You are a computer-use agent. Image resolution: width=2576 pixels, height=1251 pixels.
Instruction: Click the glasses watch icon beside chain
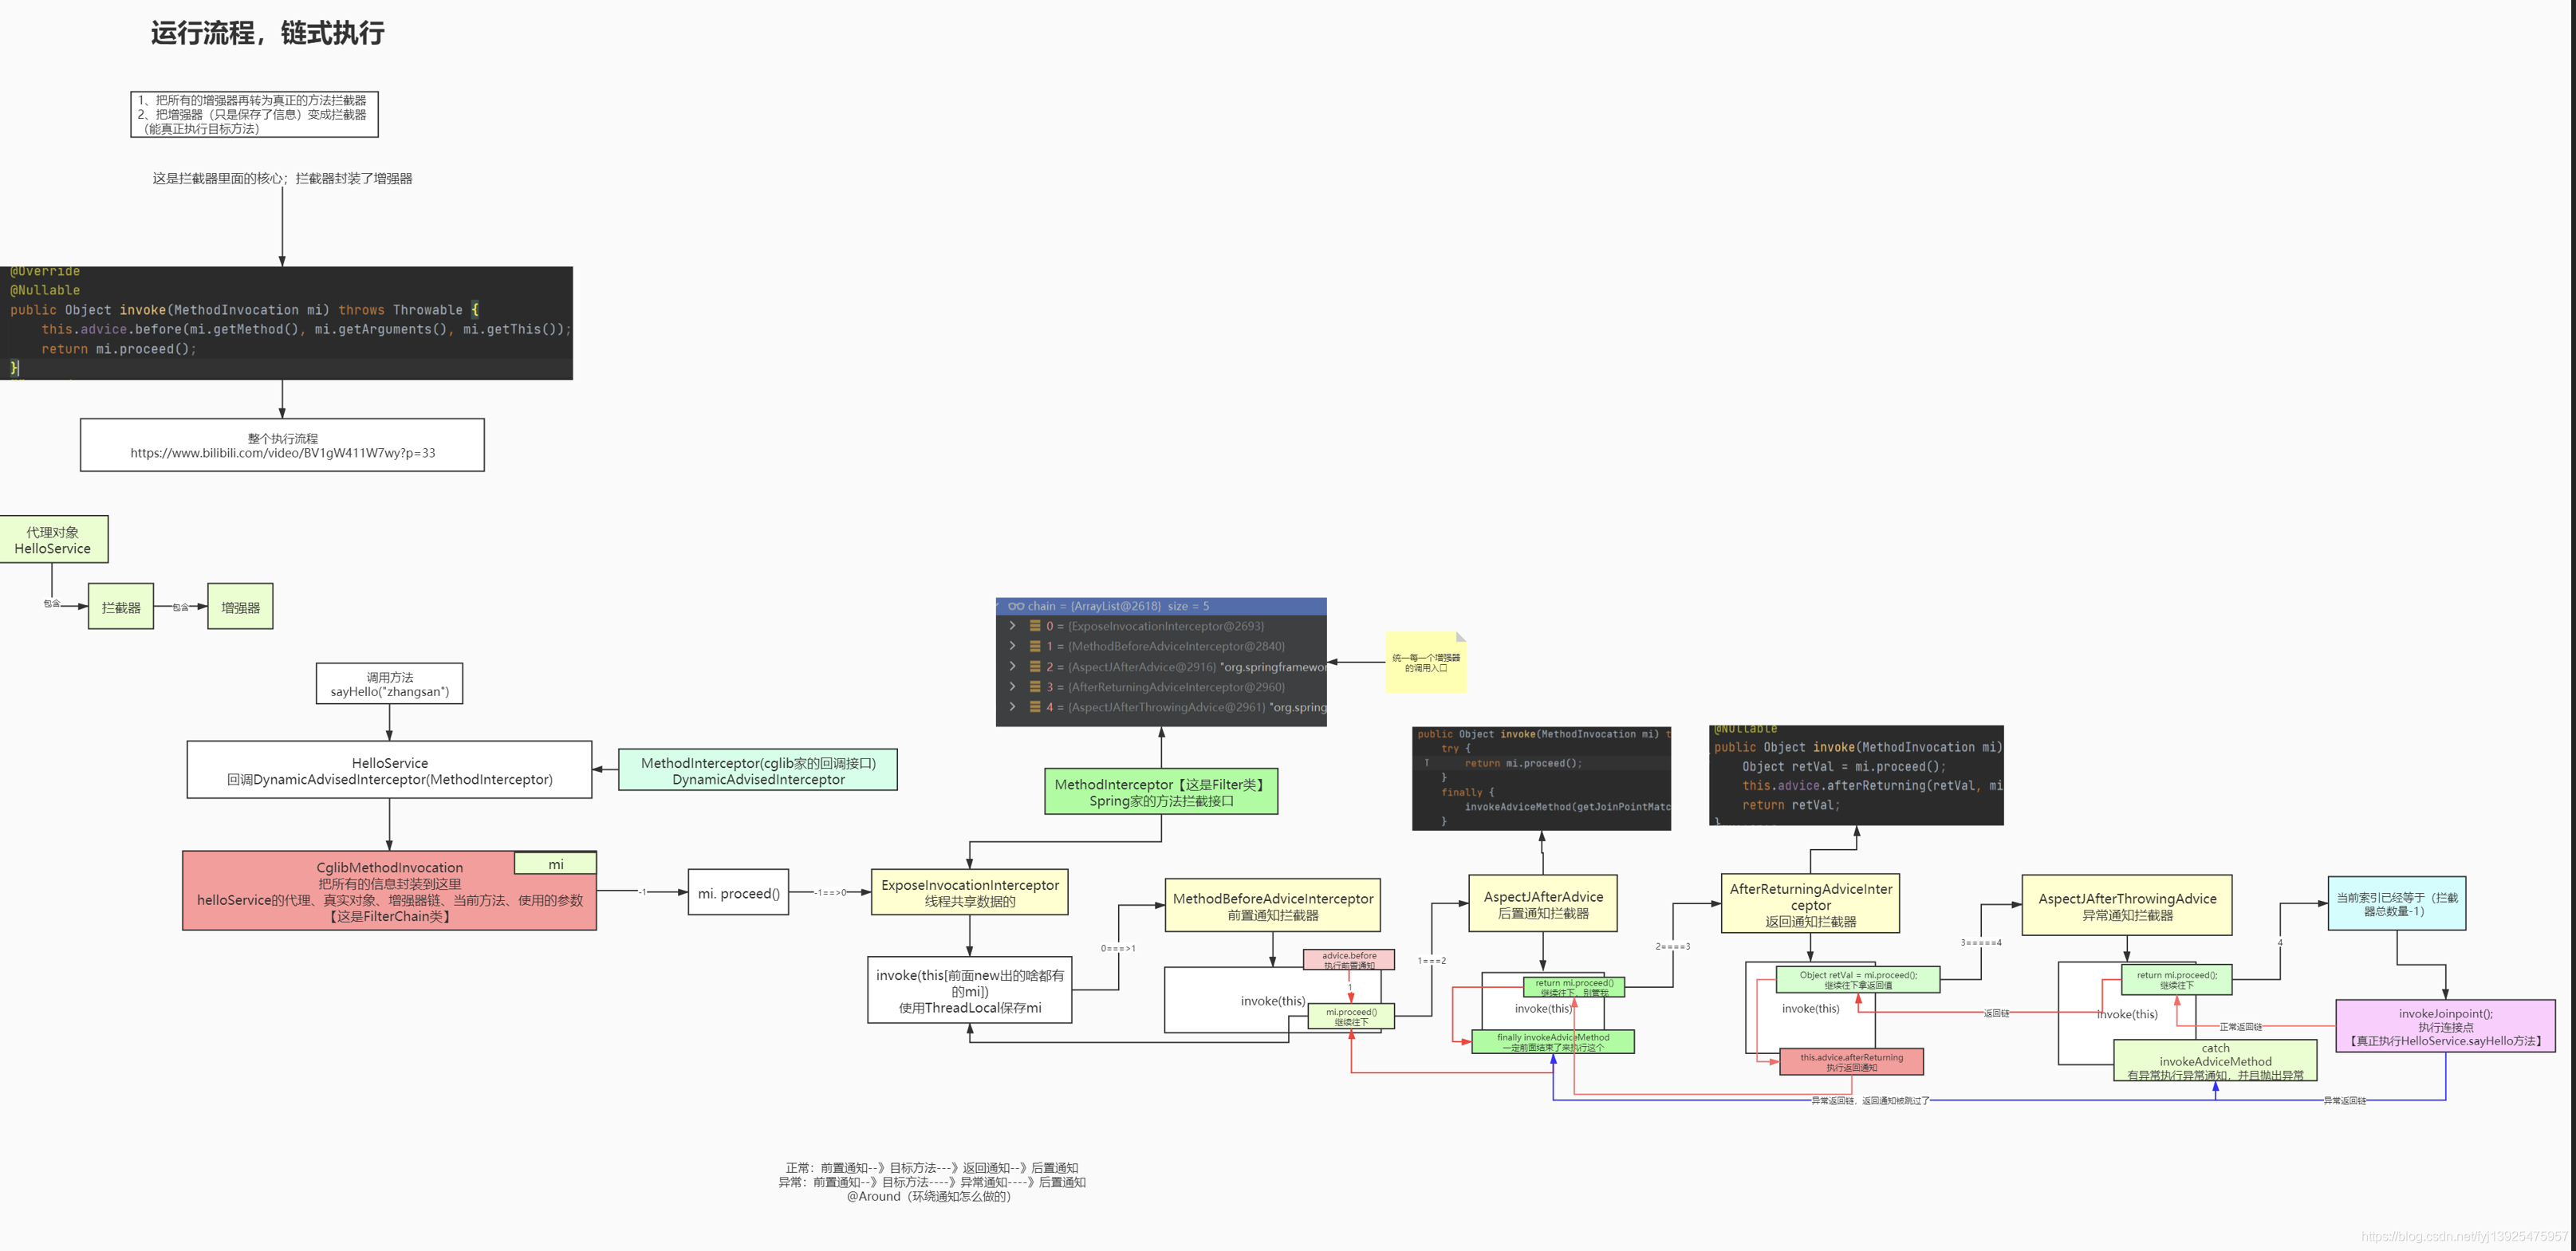click(x=1016, y=606)
